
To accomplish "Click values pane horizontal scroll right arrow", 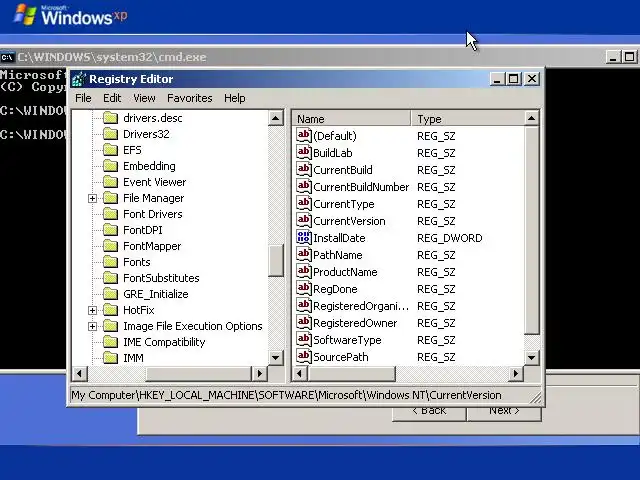I will click(x=516, y=373).
